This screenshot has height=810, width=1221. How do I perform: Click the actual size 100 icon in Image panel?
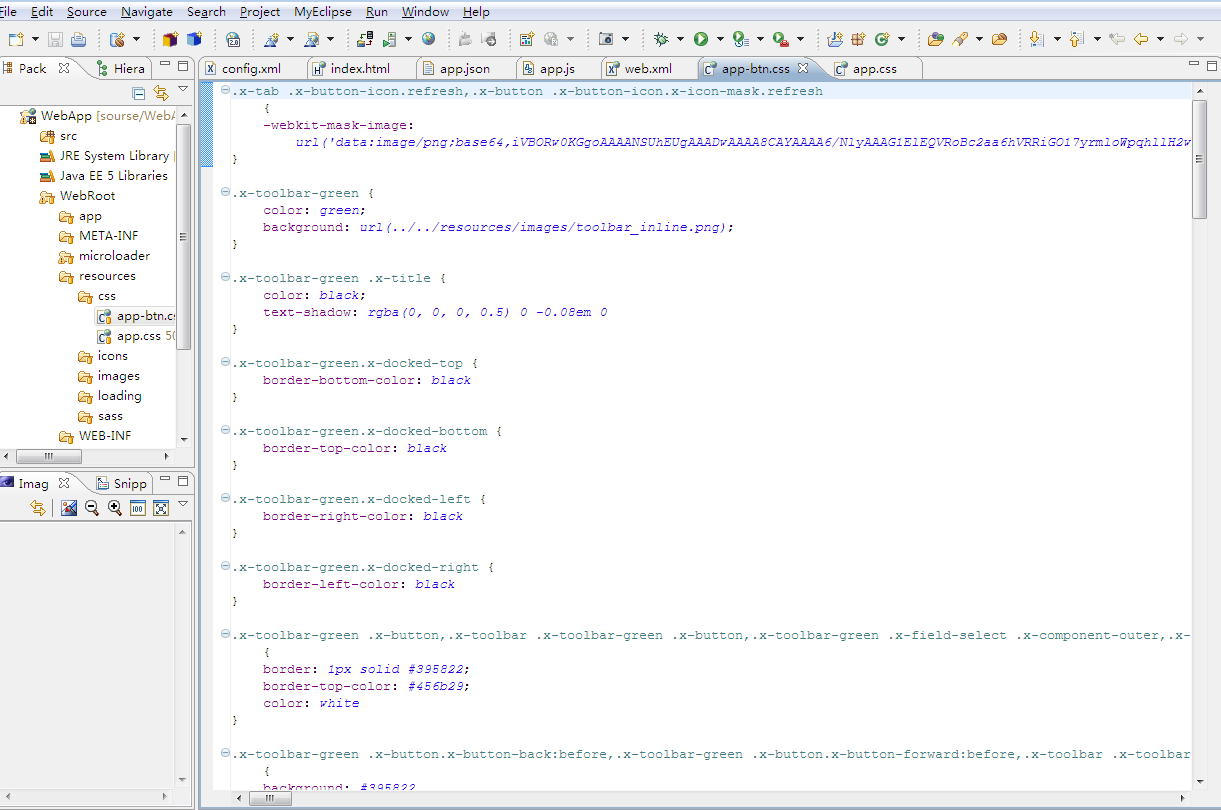click(138, 508)
